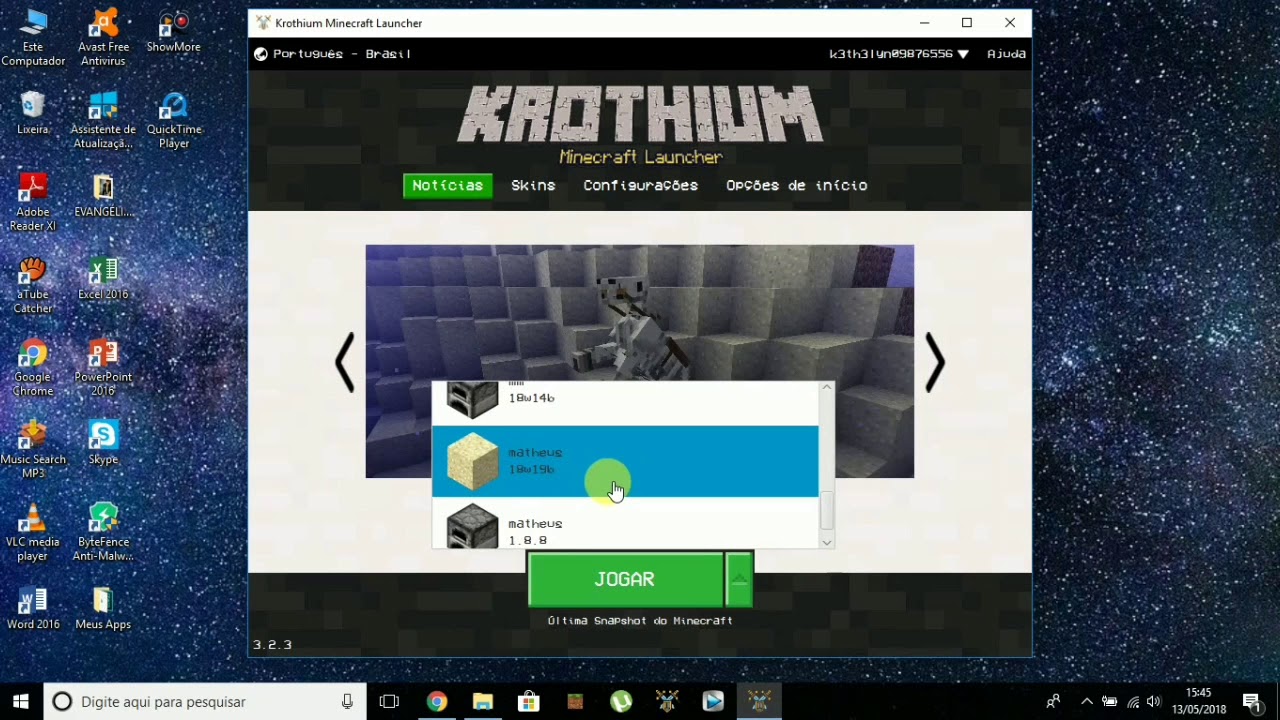Viewport: 1280px width, 720px height.
Task: Show the next news slide arrow
Action: (x=934, y=362)
